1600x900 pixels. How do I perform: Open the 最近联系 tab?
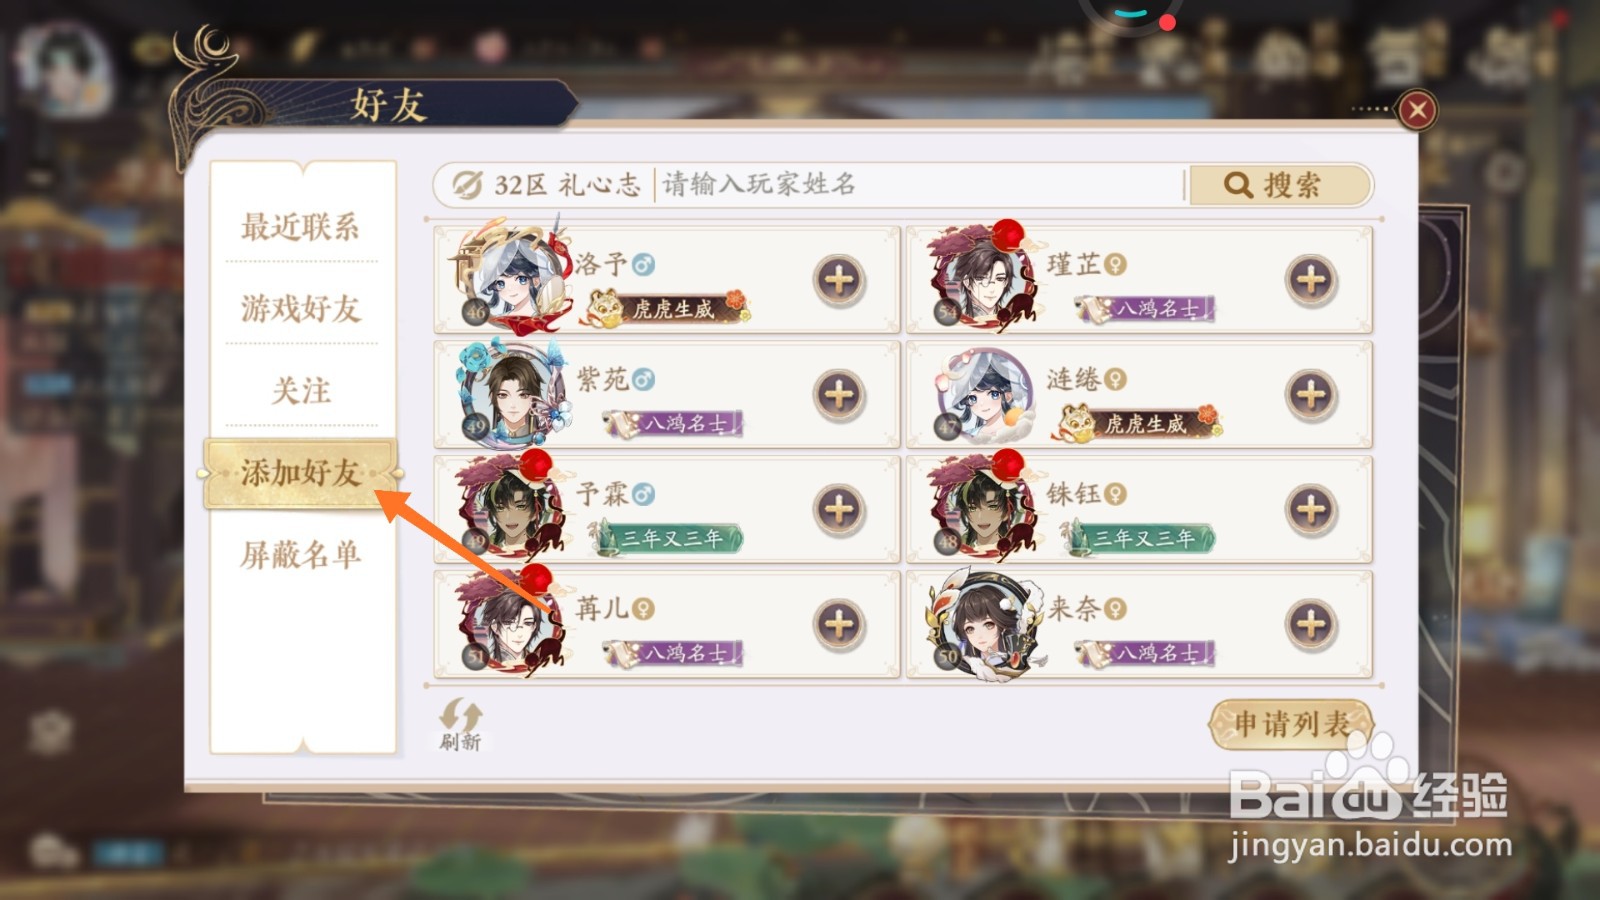point(300,227)
